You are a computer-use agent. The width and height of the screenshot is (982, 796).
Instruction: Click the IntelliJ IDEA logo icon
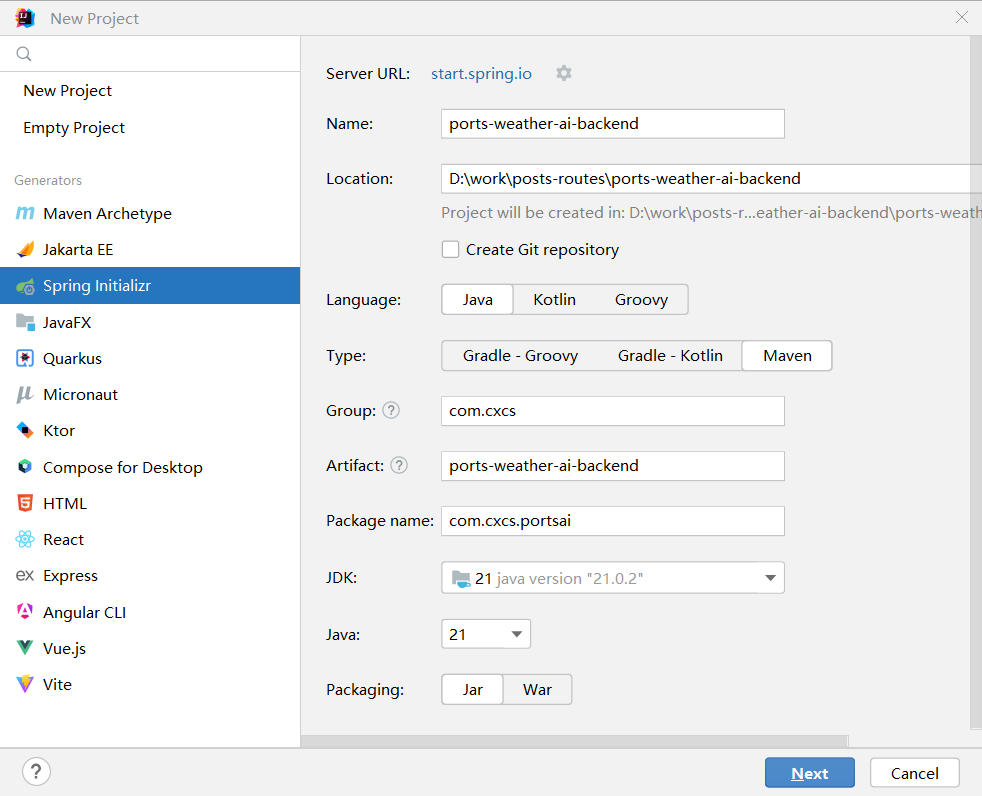click(x=25, y=18)
